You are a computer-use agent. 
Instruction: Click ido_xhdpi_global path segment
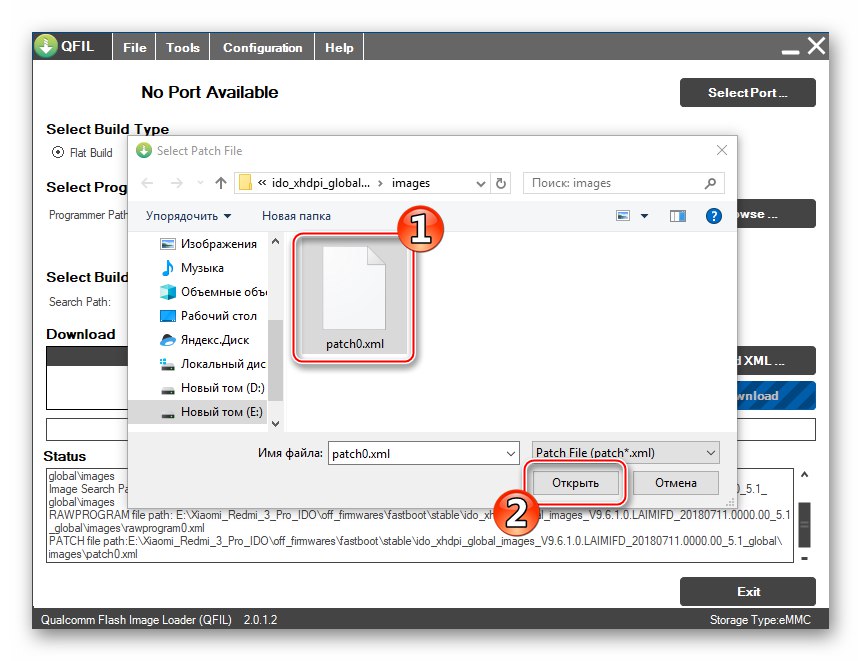(321, 183)
